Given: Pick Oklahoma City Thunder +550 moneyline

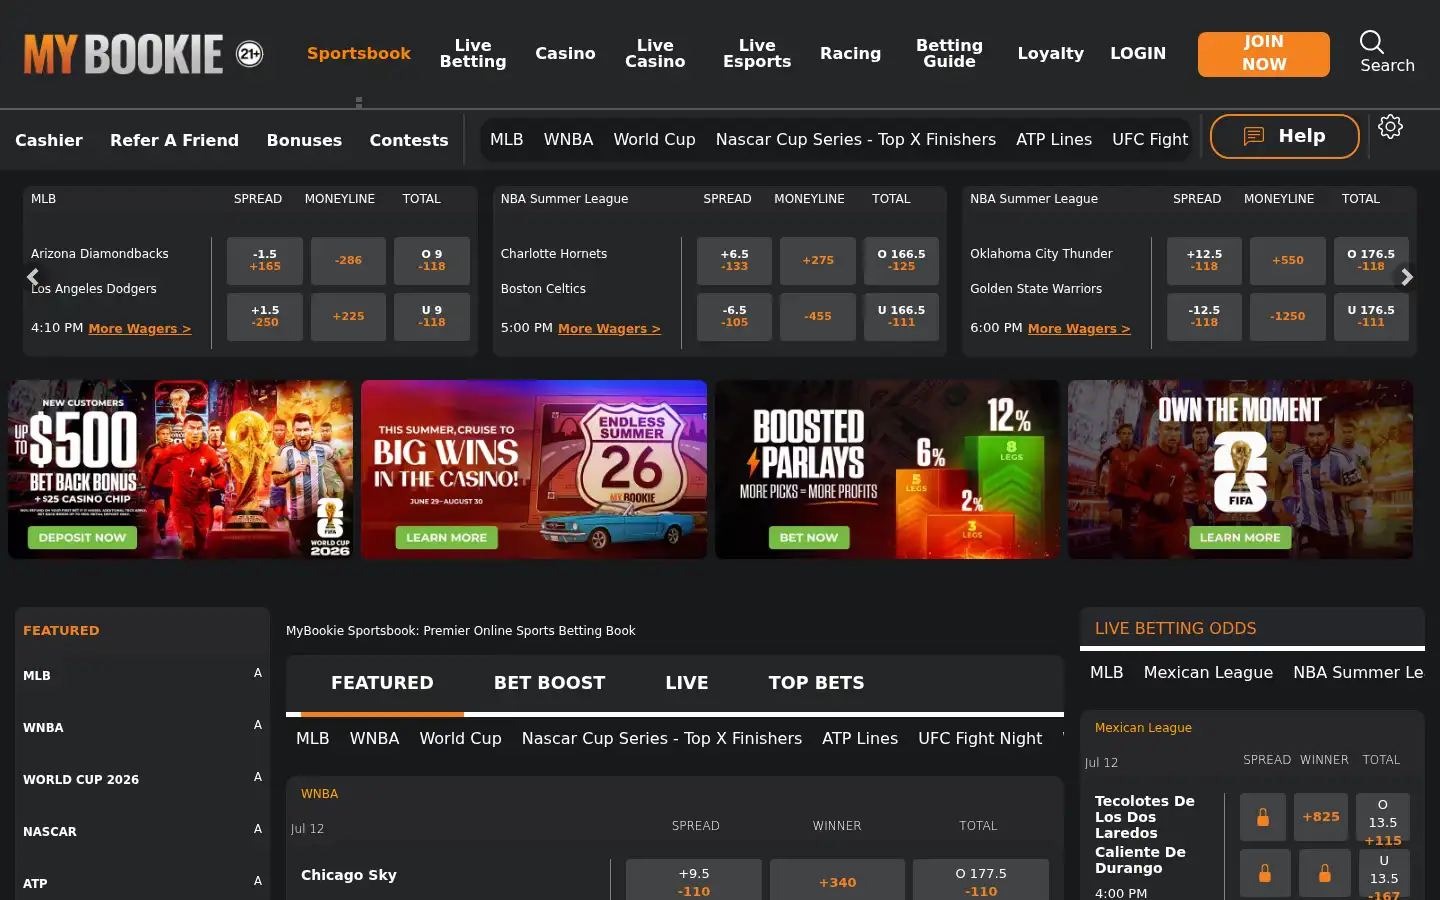Looking at the screenshot, I should [x=1288, y=260].
